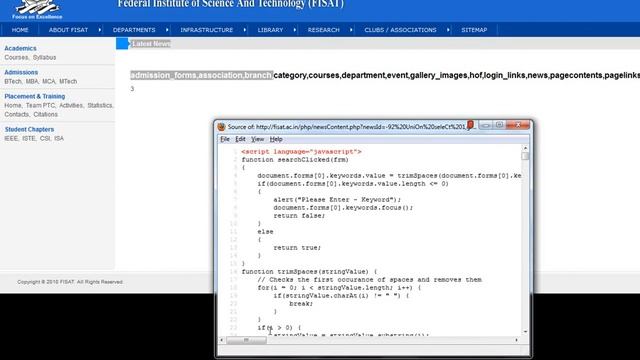Screen dimensions: 640x360
Task: Open the Placement & Training link
Action: pyautogui.click(x=35, y=96)
